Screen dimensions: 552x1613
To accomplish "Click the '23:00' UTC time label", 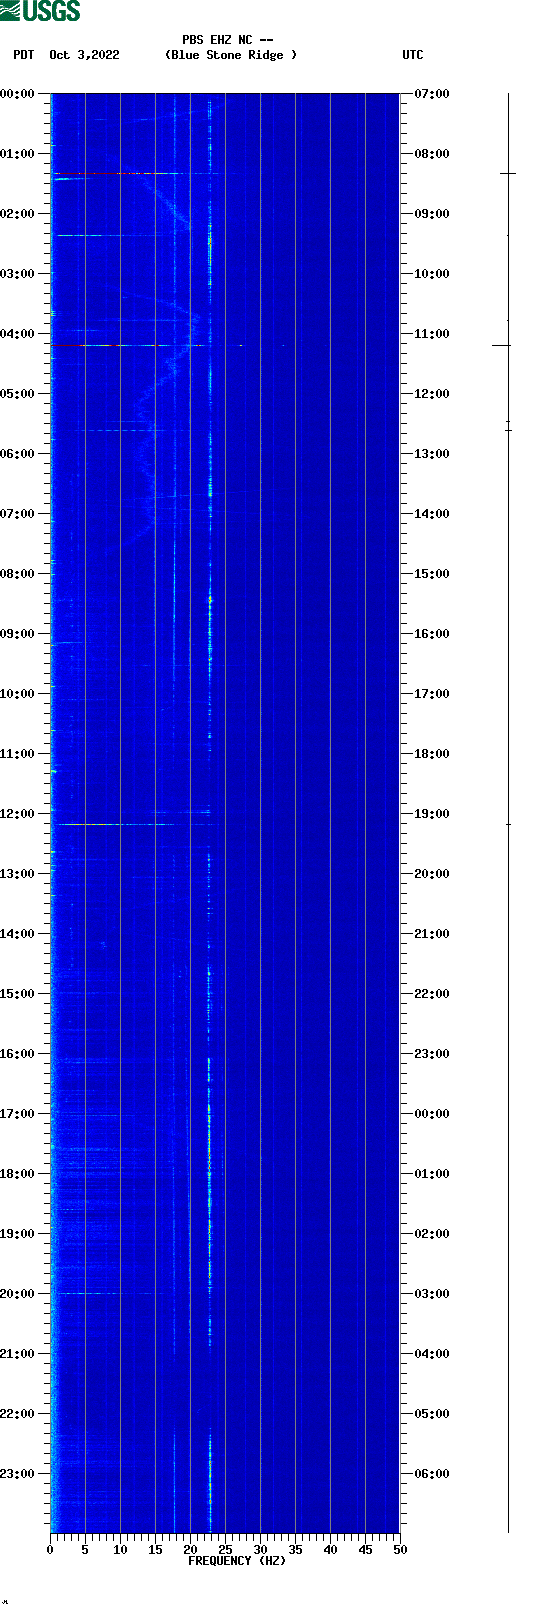I will [432, 1054].
